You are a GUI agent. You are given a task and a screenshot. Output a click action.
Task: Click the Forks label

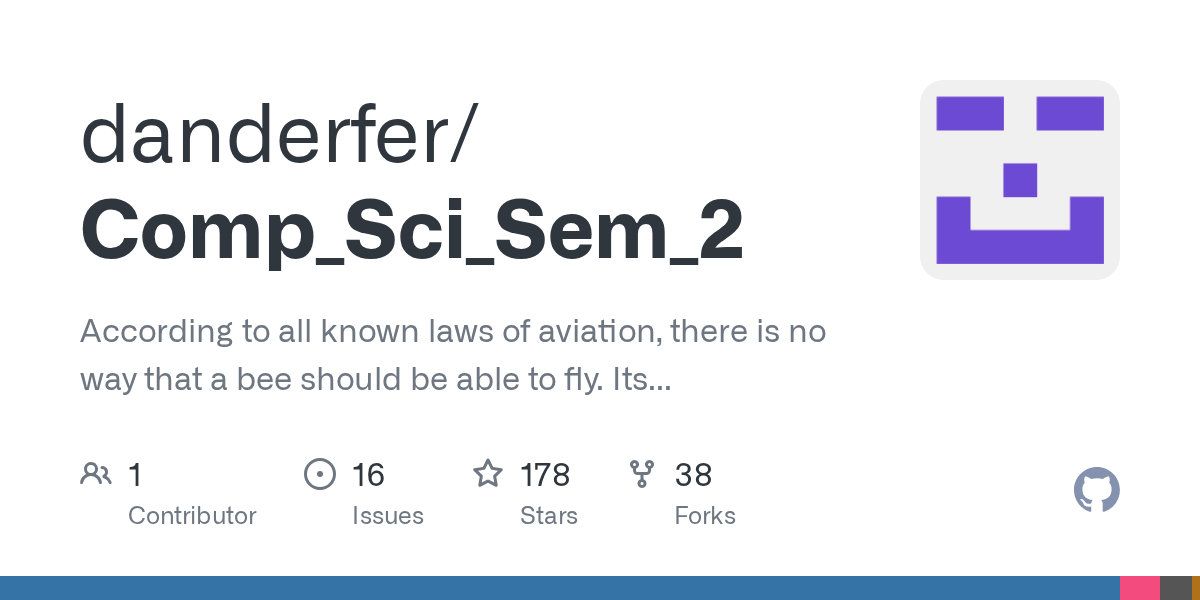[x=705, y=516]
